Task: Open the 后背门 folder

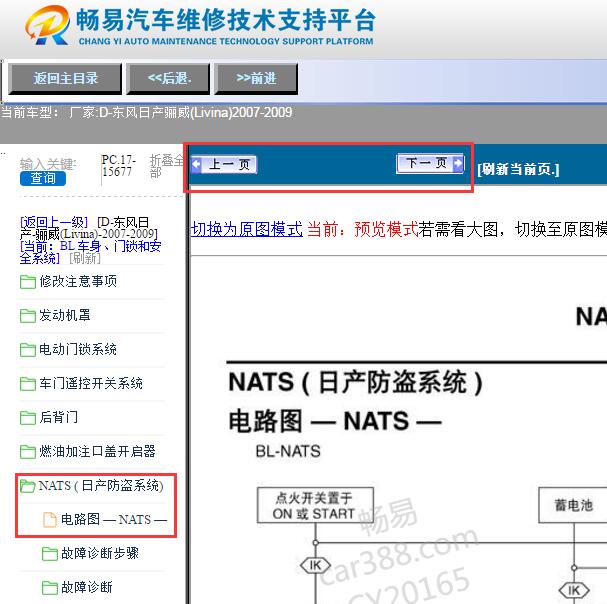Action: tap(58, 417)
